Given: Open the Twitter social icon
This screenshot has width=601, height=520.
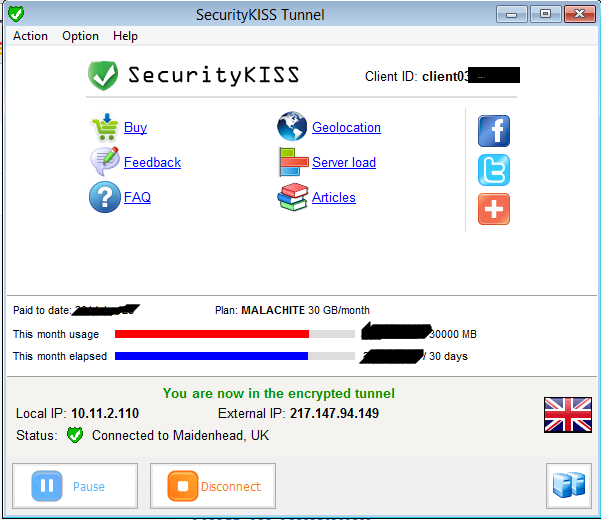Looking at the screenshot, I should (x=494, y=170).
